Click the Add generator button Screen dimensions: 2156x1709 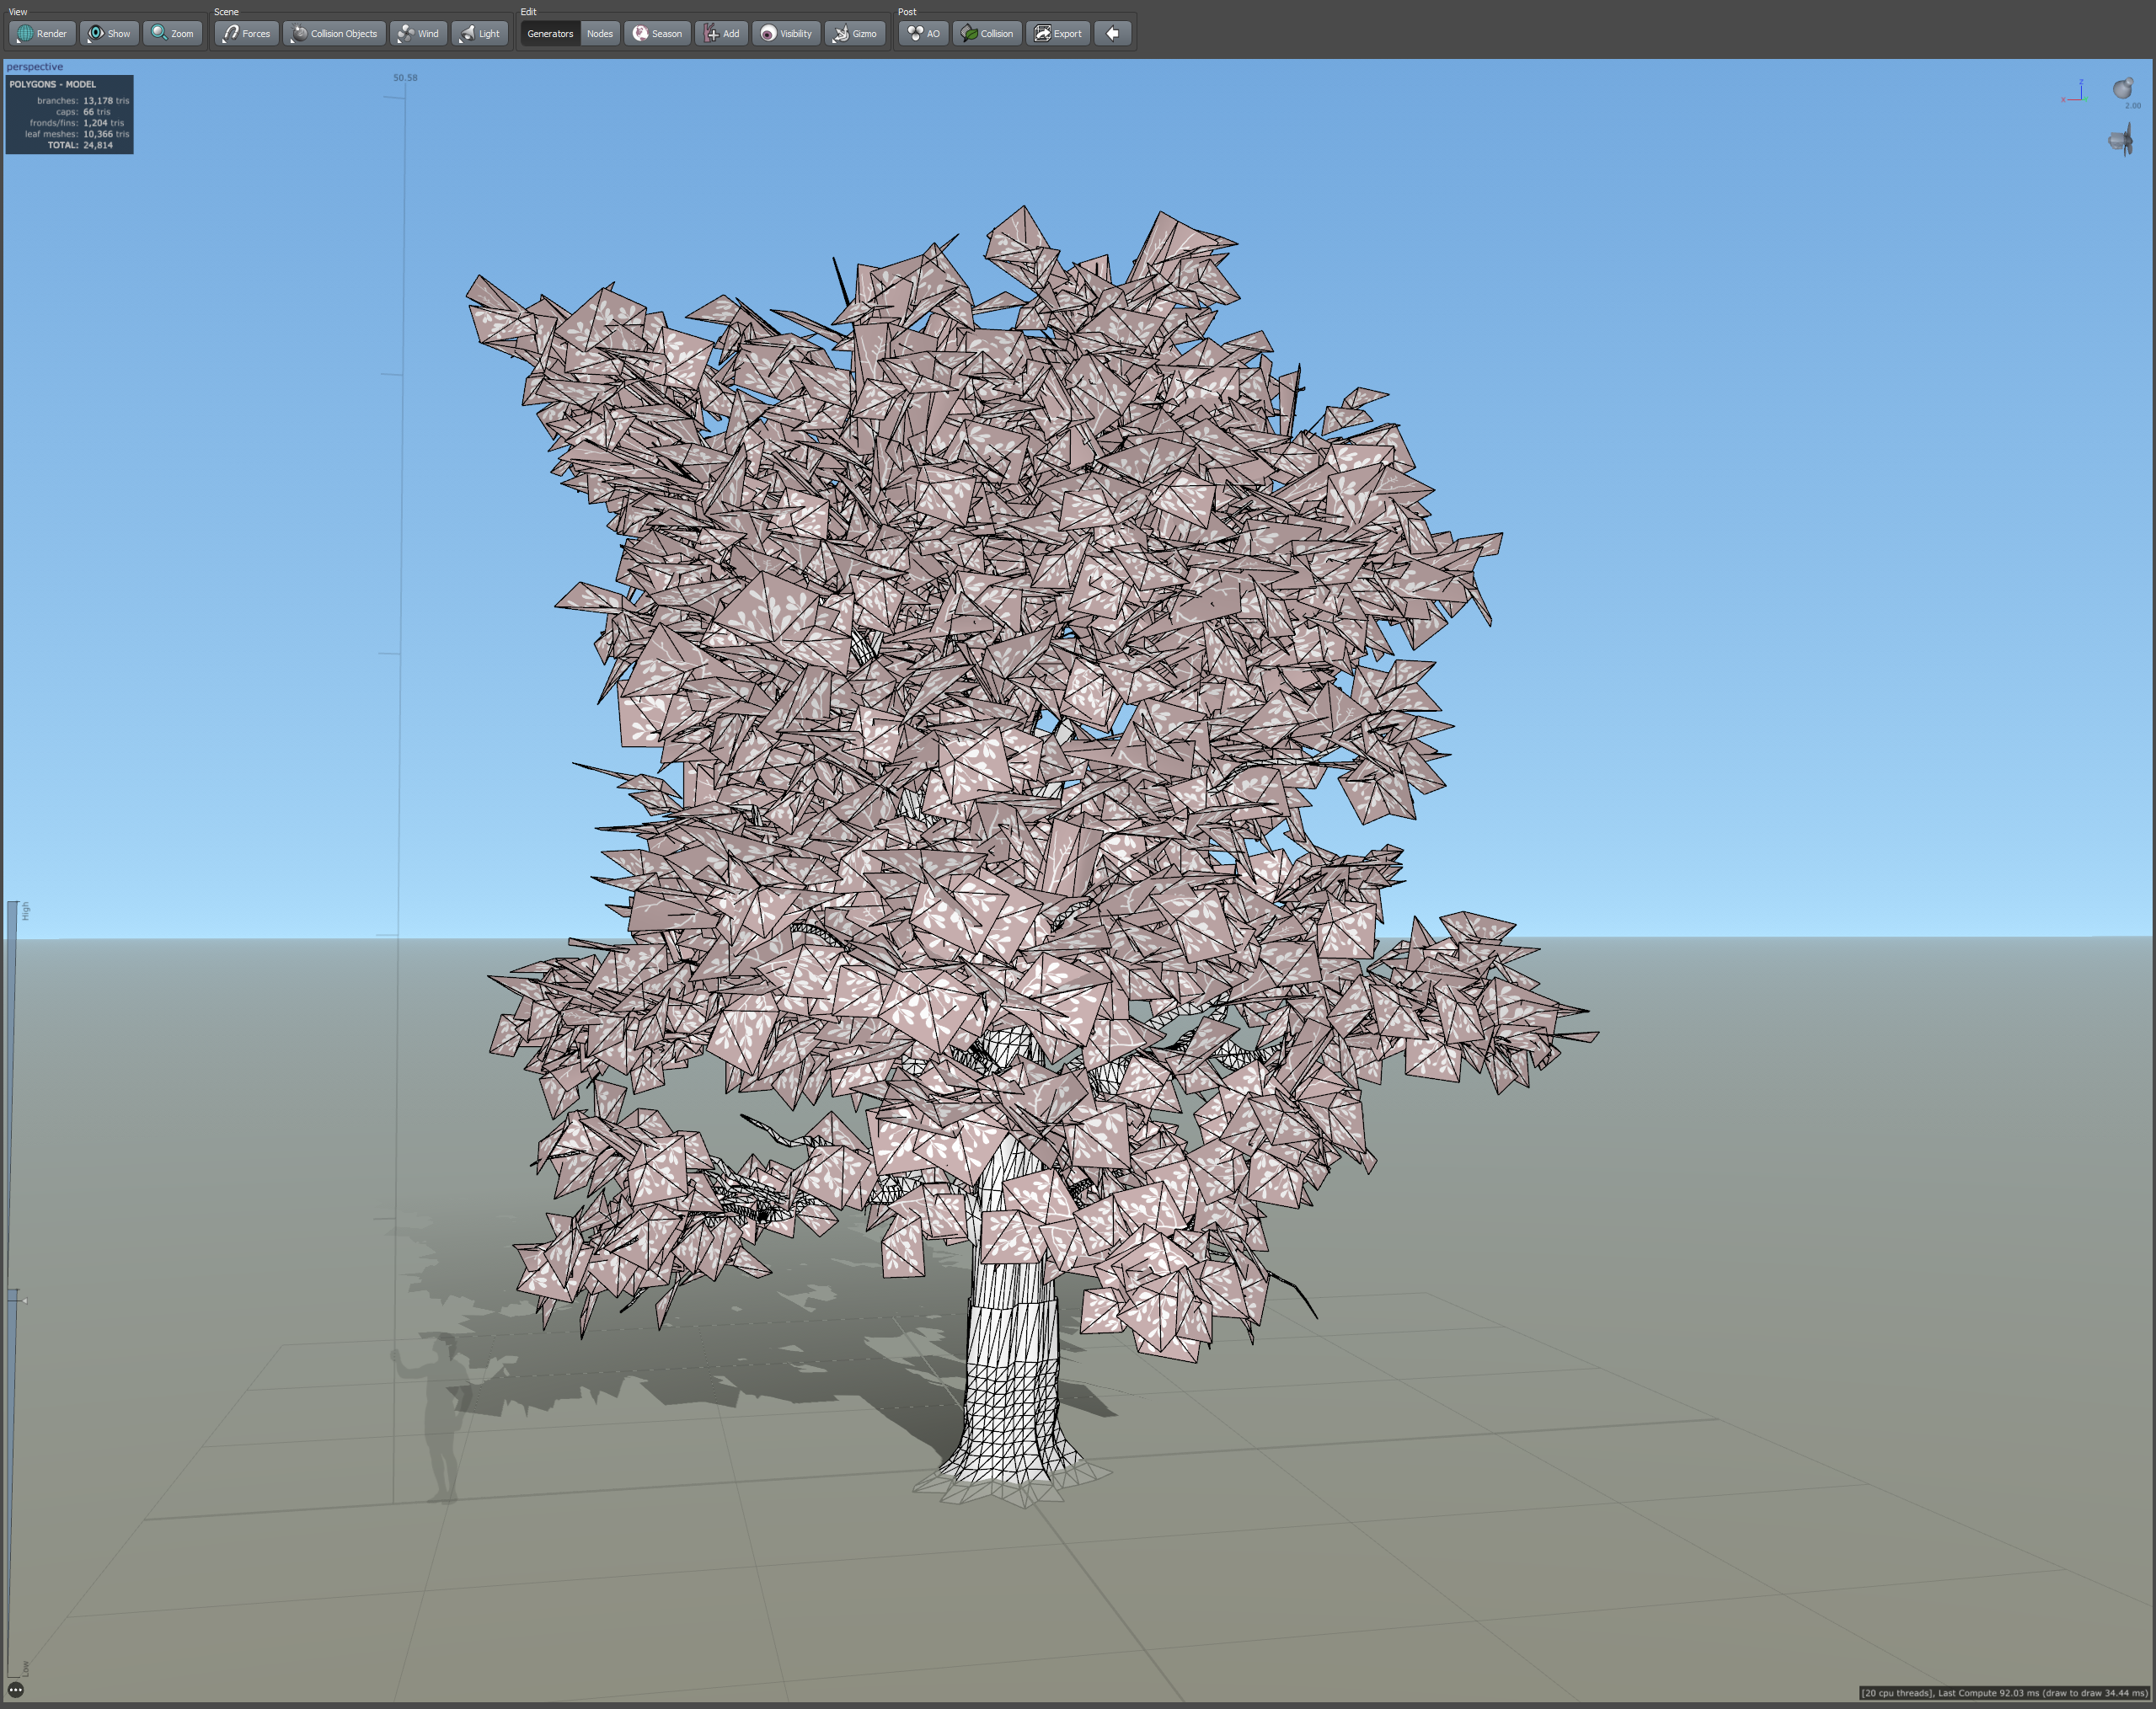[721, 33]
